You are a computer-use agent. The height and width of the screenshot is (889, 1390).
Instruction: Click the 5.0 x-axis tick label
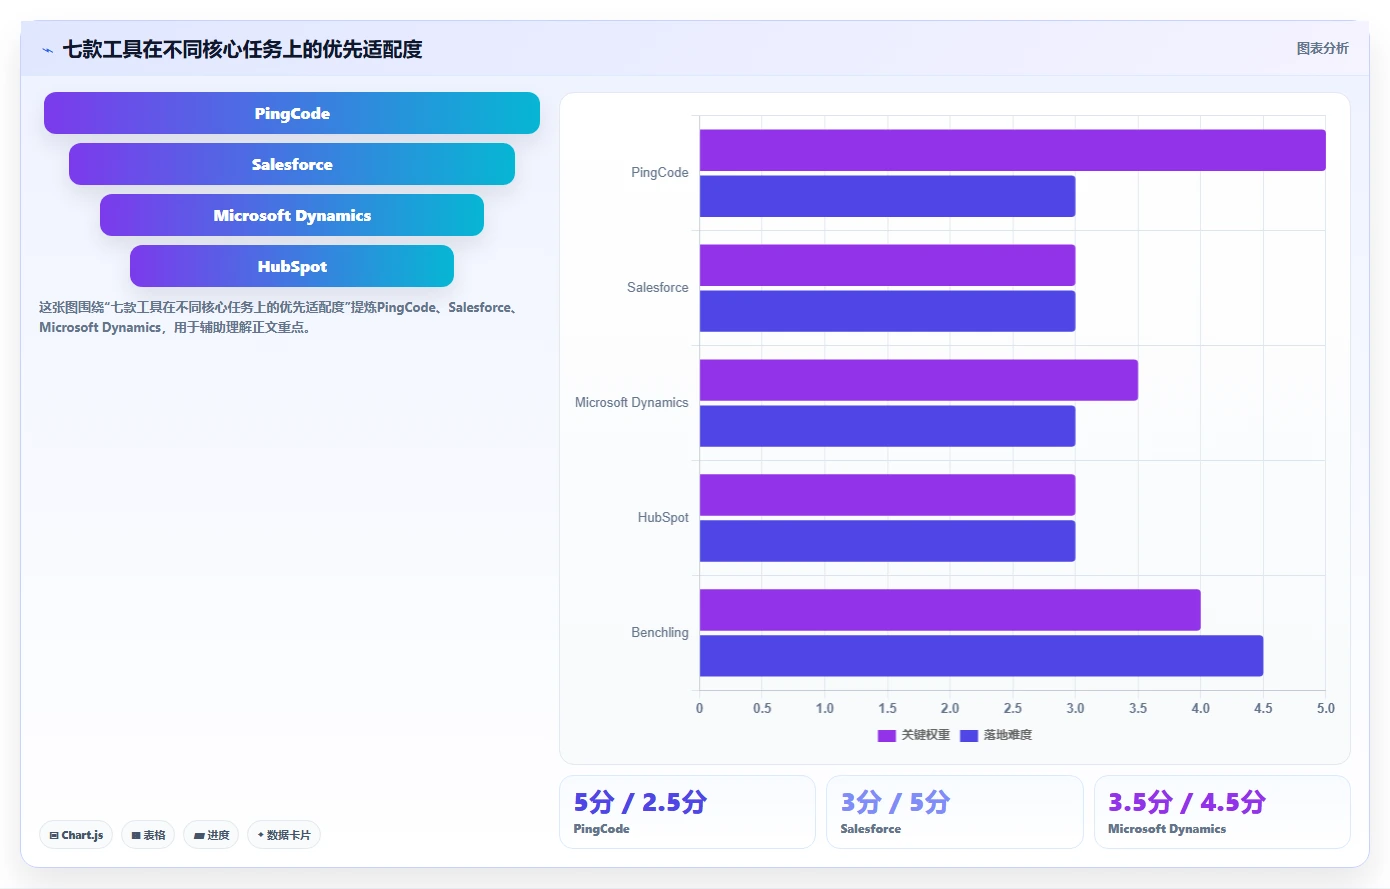point(1325,708)
